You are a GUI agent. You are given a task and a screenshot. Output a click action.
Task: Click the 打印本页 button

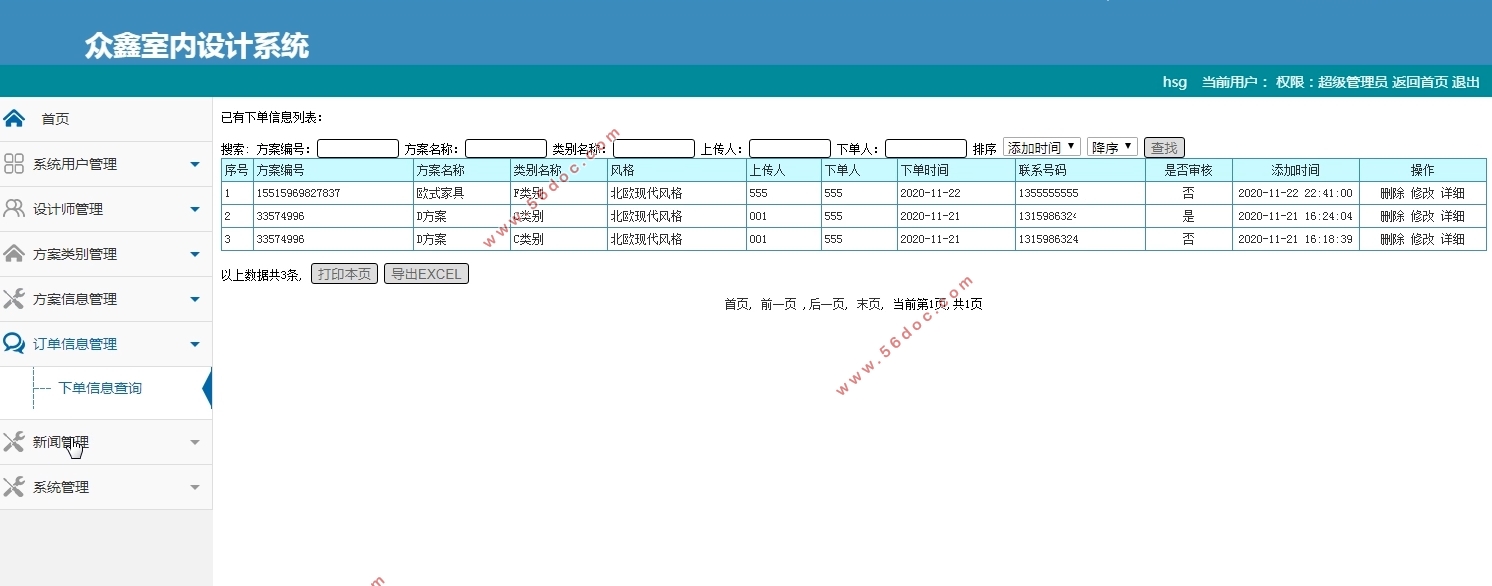coord(344,274)
